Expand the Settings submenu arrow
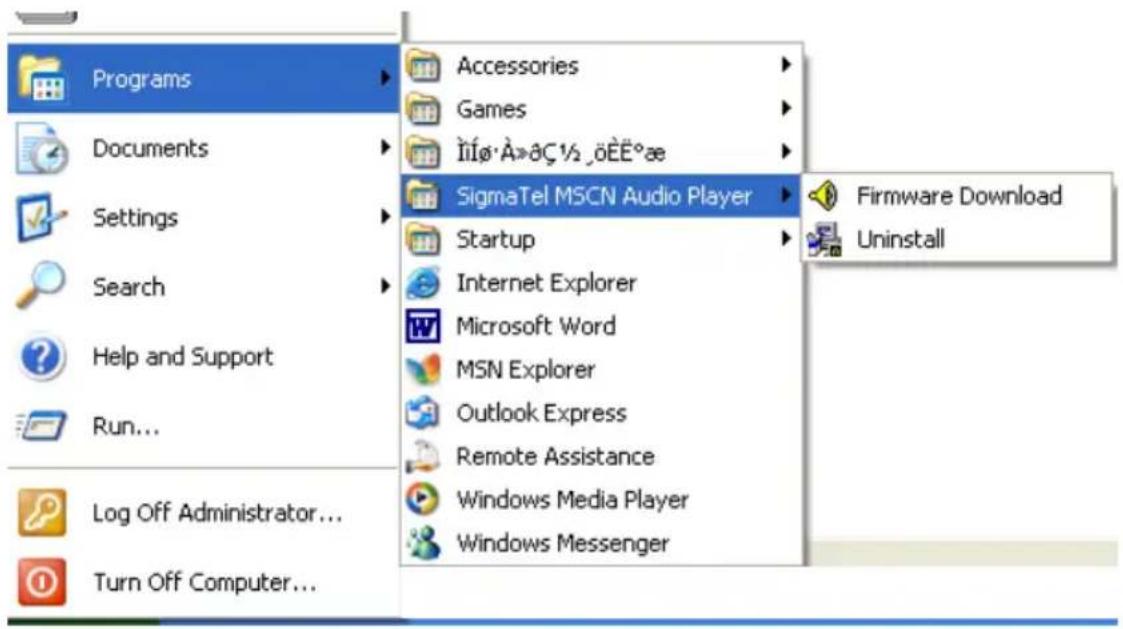1123x629 pixels. pyautogui.click(x=385, y=216)
